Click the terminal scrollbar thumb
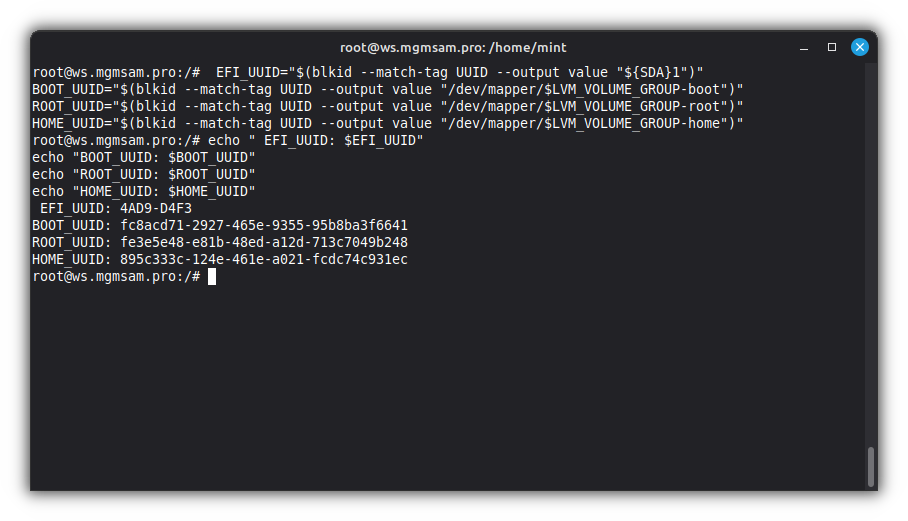The height and width of the screenshot is (521, 908). click(870, 466)
